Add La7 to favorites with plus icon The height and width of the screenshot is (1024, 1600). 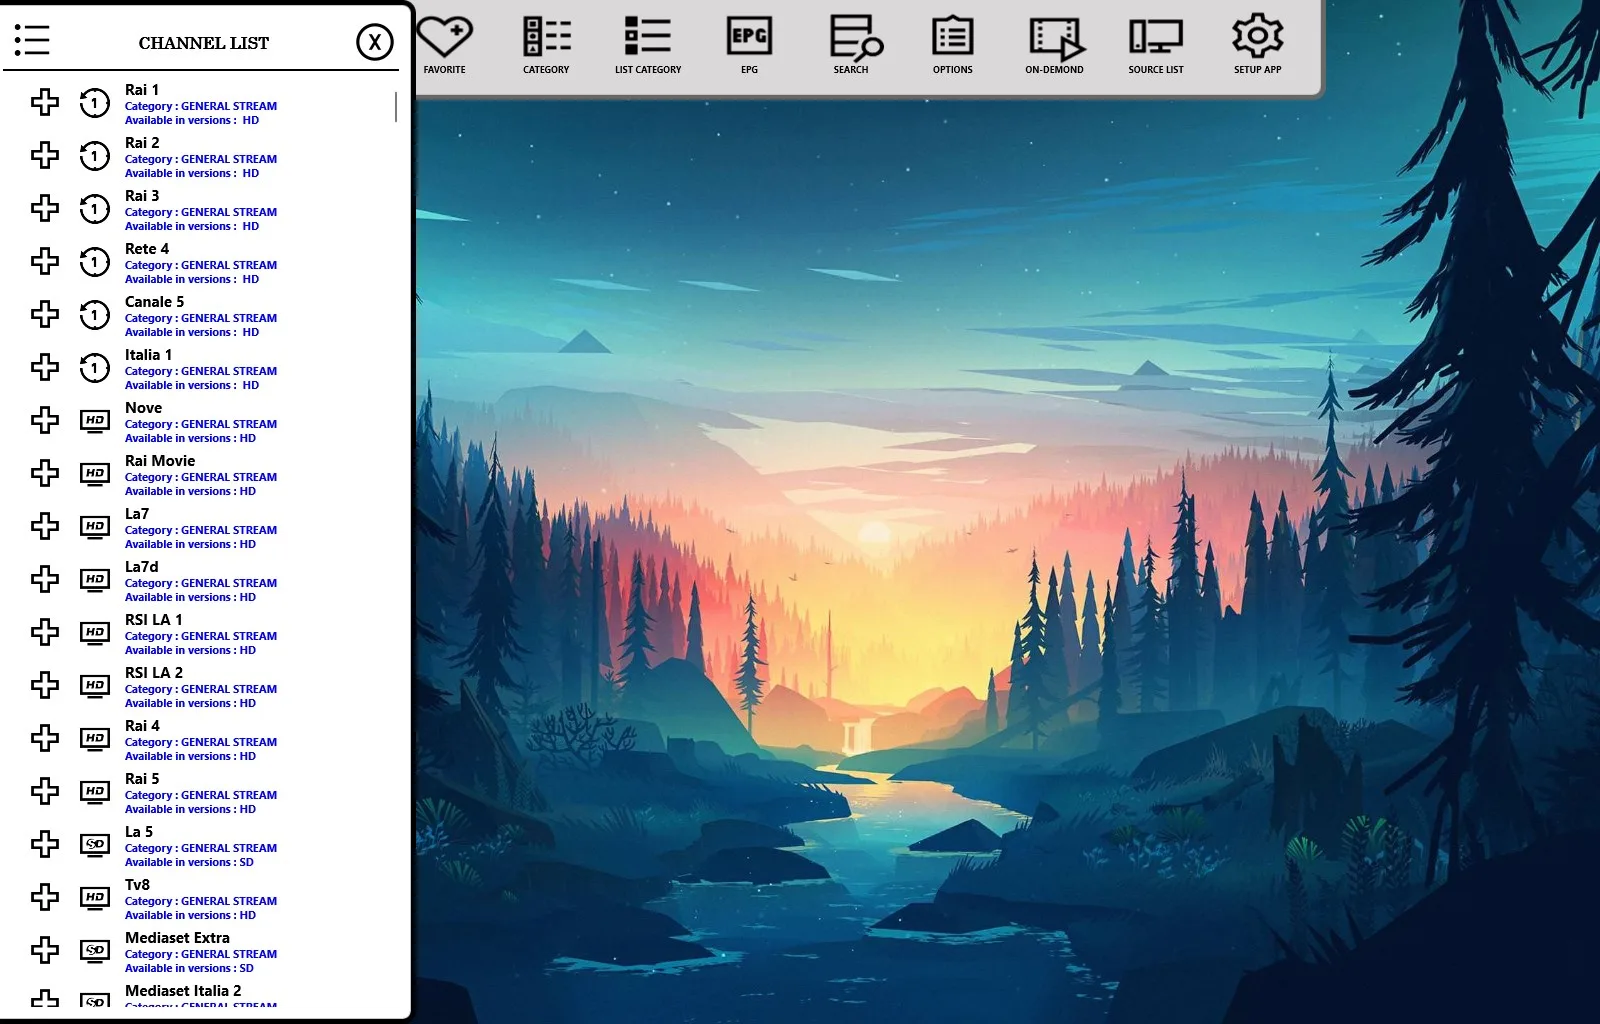coord(45,526)
